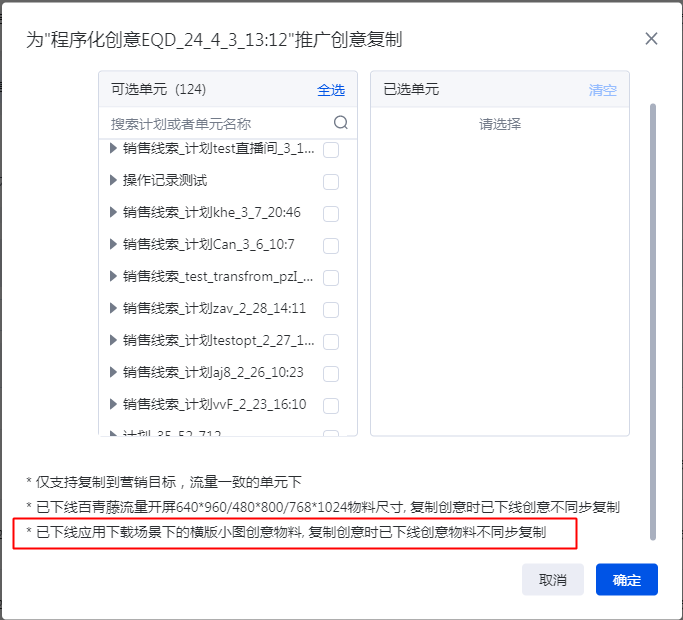Image resolution: width=683 pixels, height=620 pixels.
Task: Expand 销售线索_test_transfrom_pzI_... arrow
Action: pos(113,276)
